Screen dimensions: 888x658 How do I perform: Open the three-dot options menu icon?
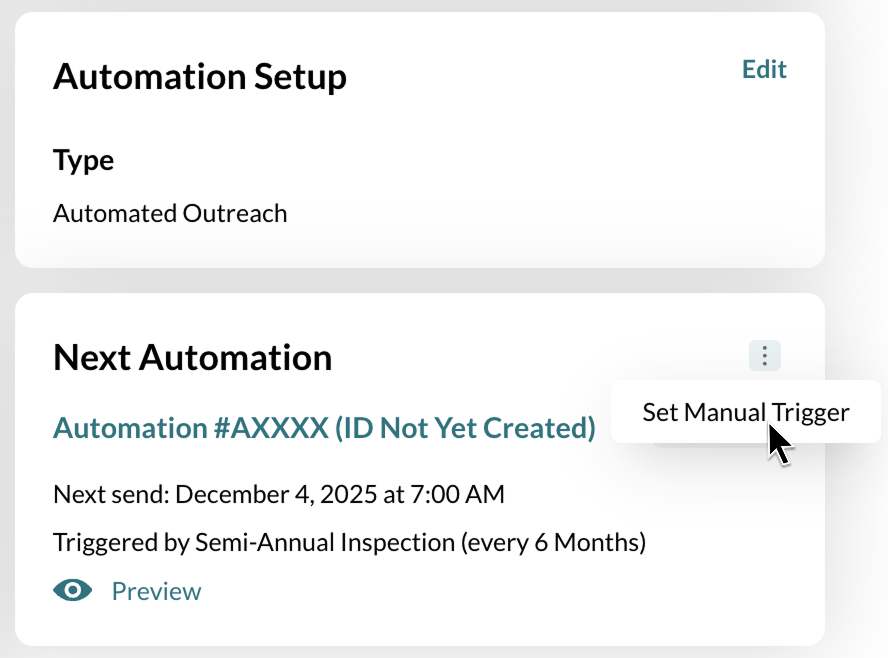click(x=764, y=355)
